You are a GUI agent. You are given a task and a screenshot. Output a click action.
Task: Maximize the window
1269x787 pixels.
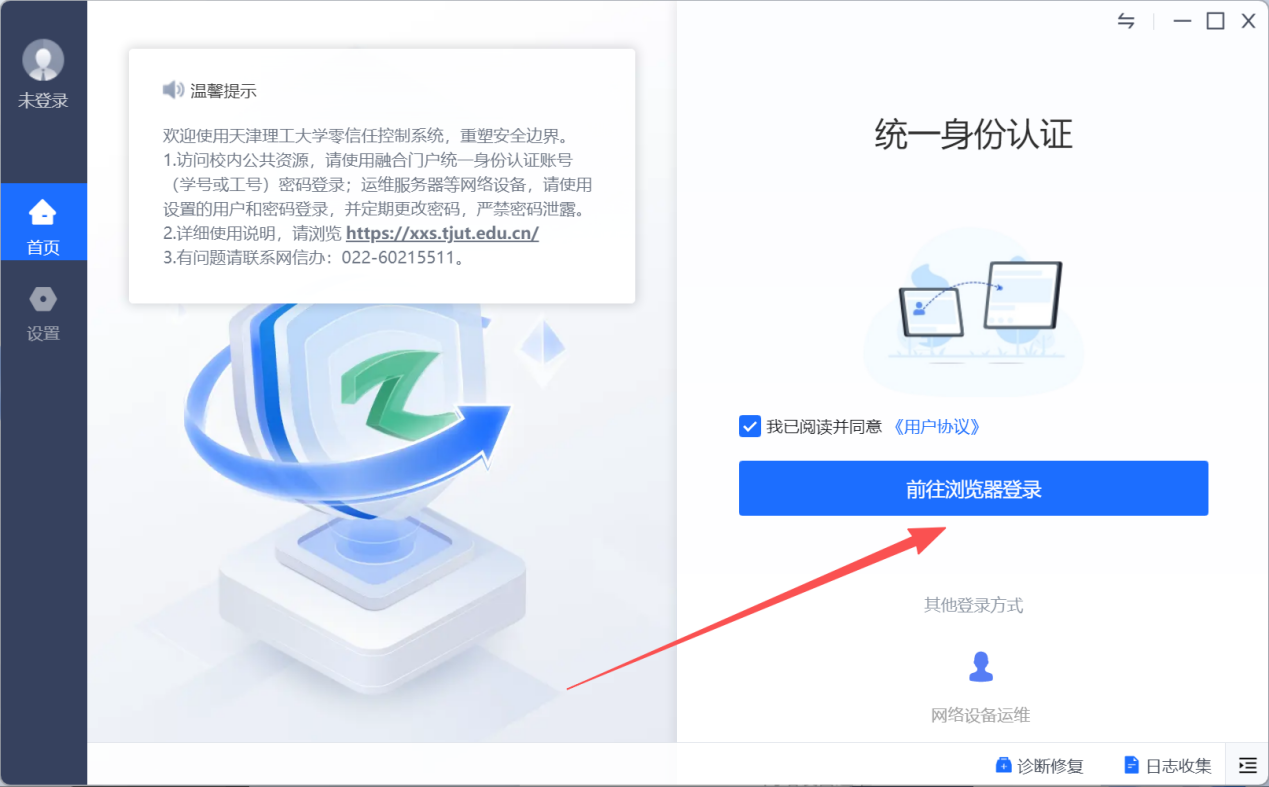[1215, 21]
